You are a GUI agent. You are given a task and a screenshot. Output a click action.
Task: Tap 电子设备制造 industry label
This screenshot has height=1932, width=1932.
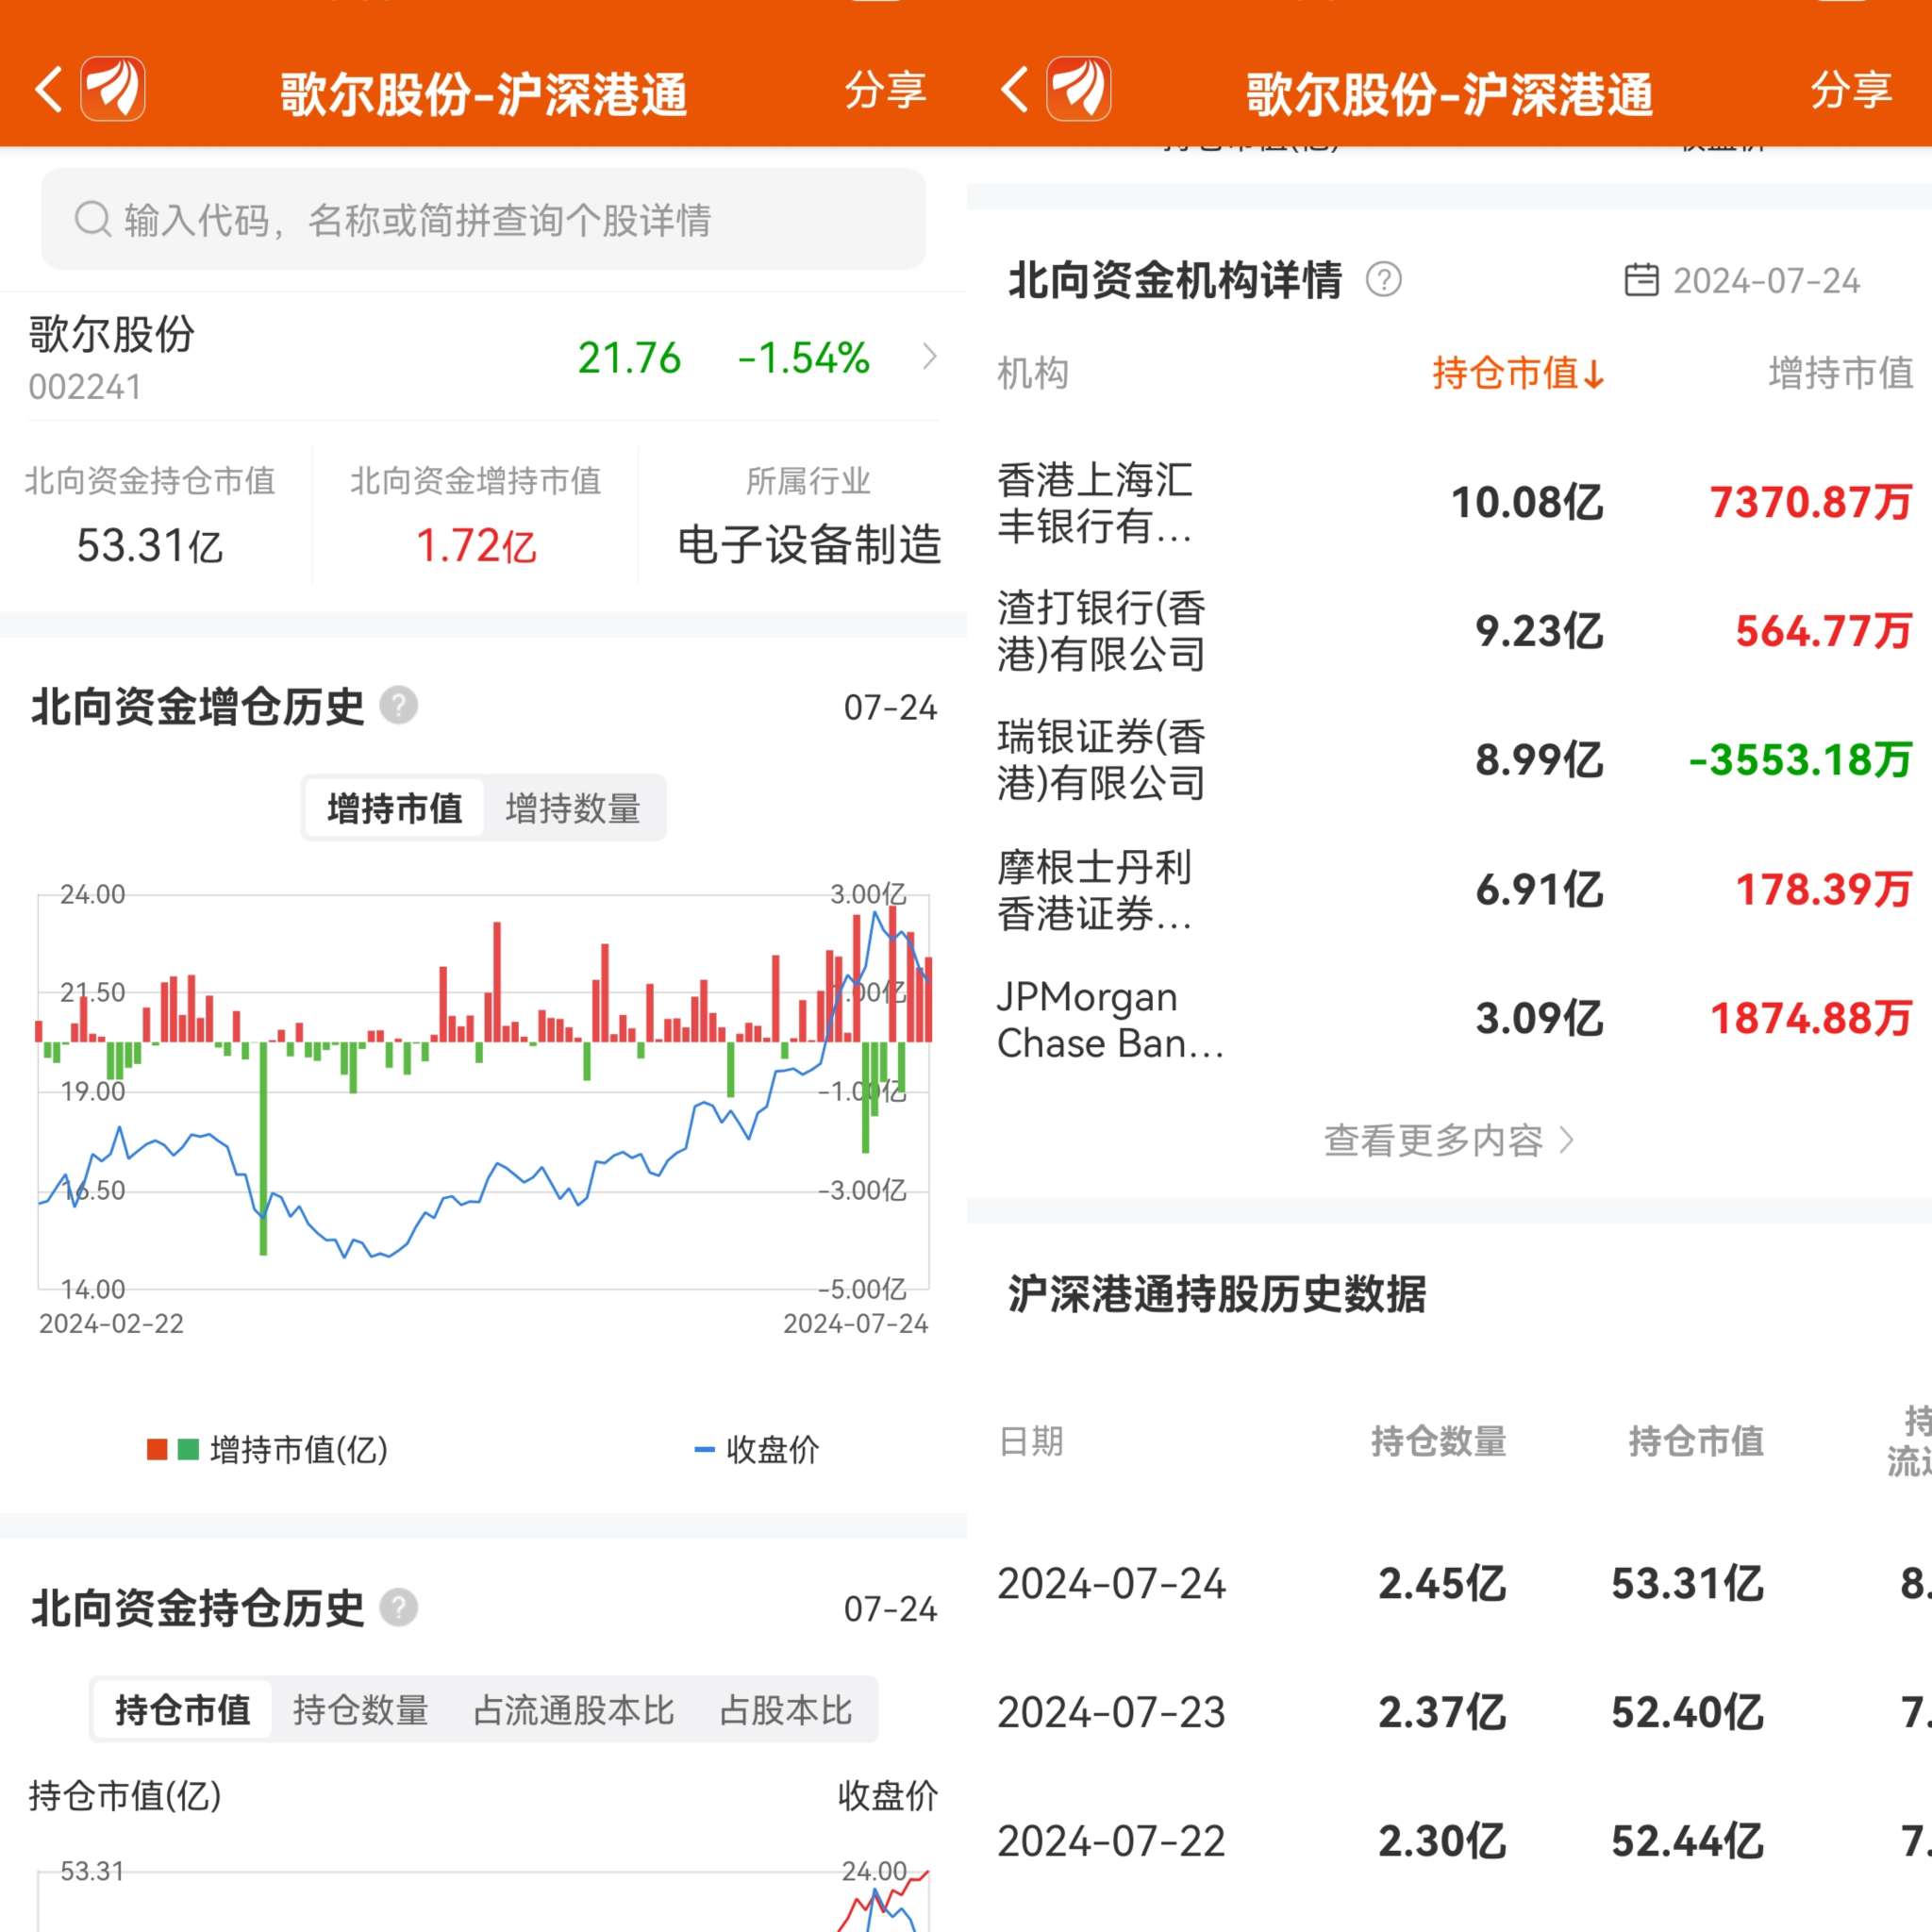pos(809,545)
